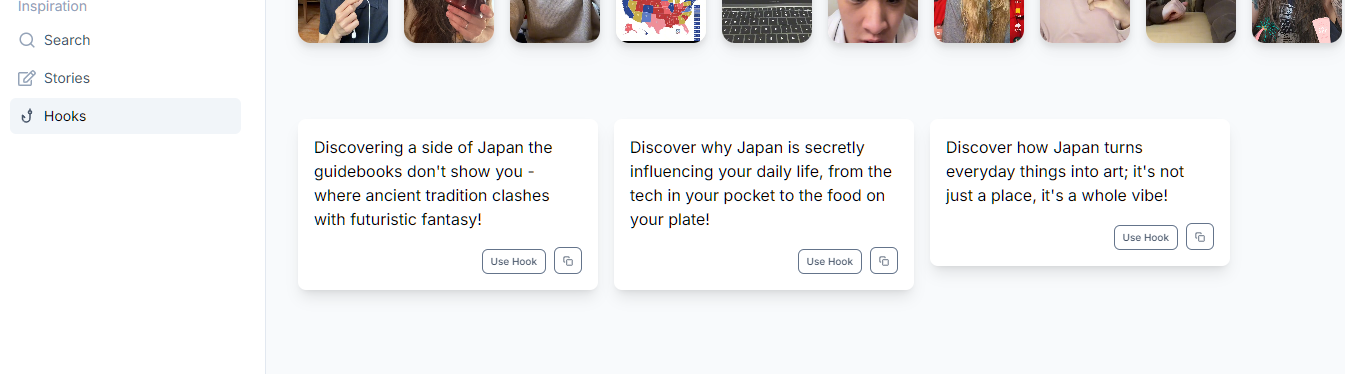Viewport: 1345px width, 374px height.
Task: Select the Hooks sidebar item
Action: (x=125, y=116)
